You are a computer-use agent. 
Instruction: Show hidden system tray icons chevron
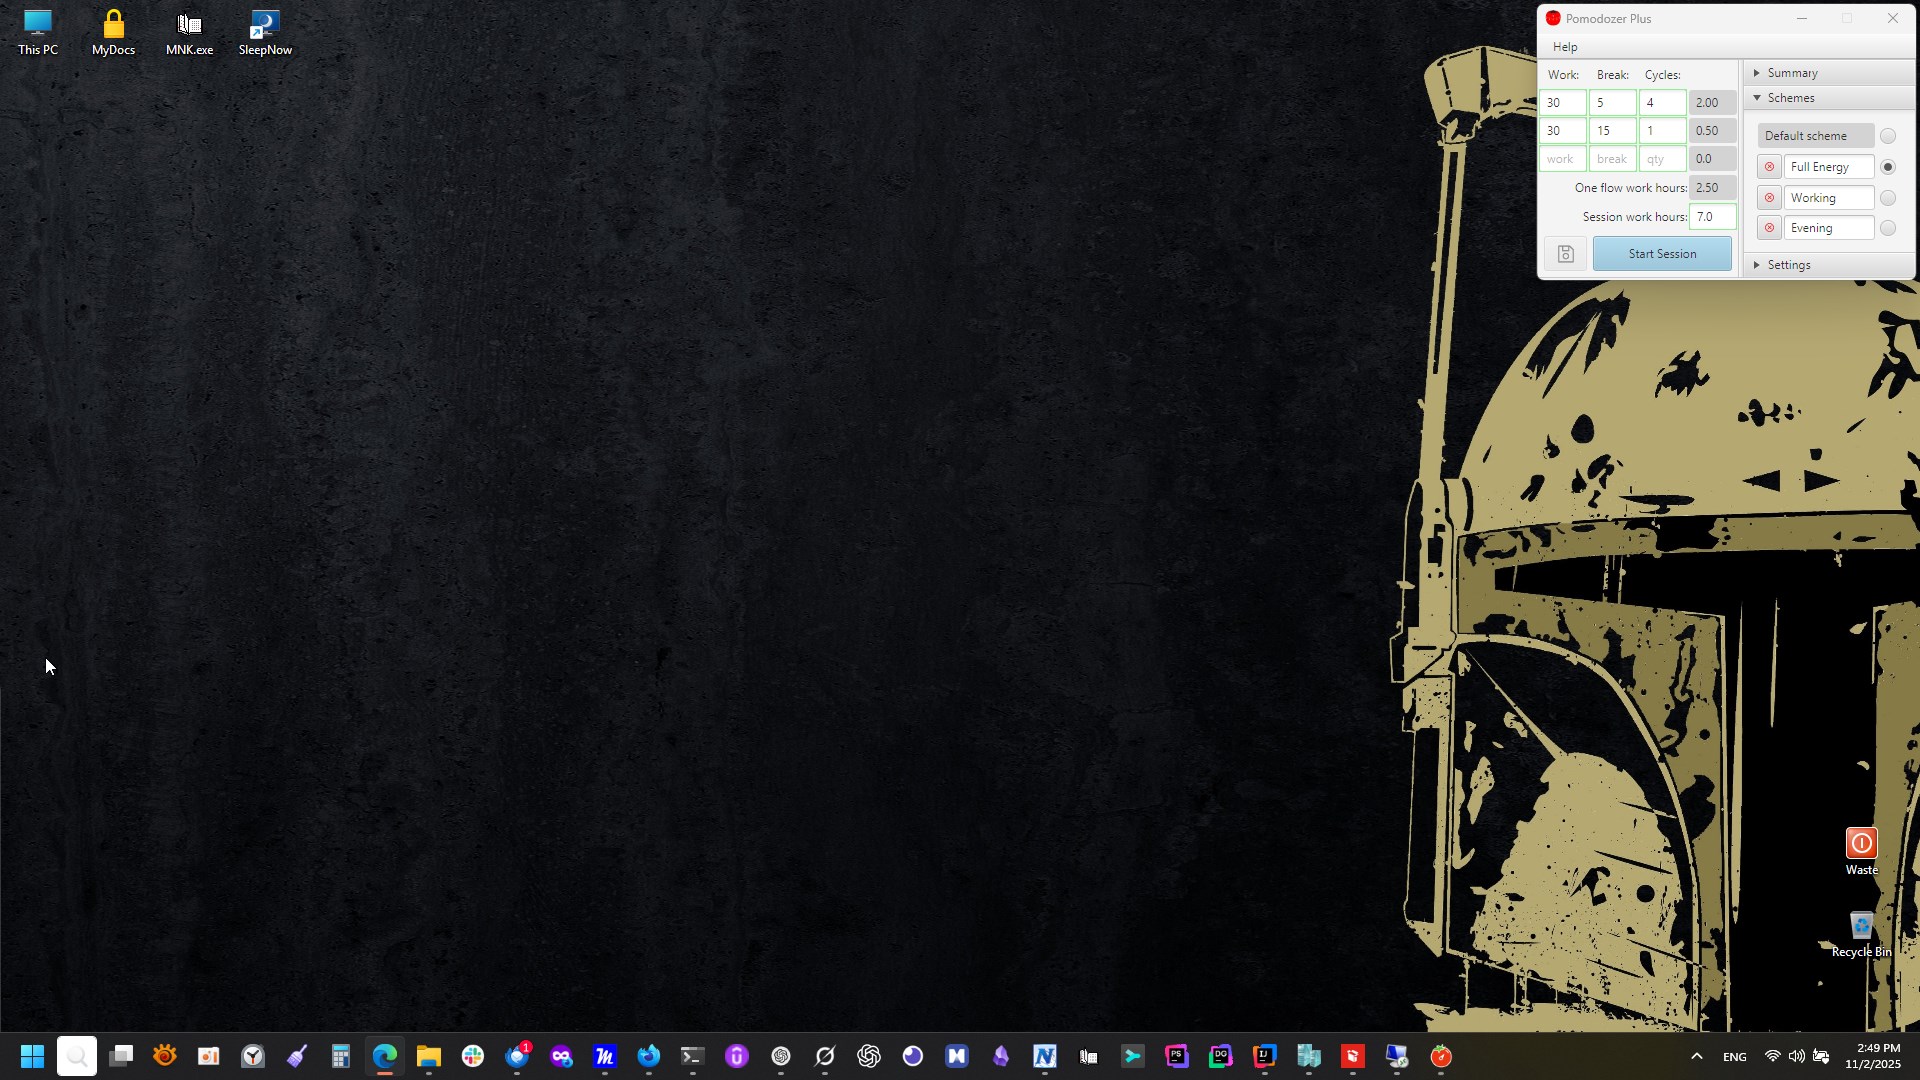[1696, 1056]
